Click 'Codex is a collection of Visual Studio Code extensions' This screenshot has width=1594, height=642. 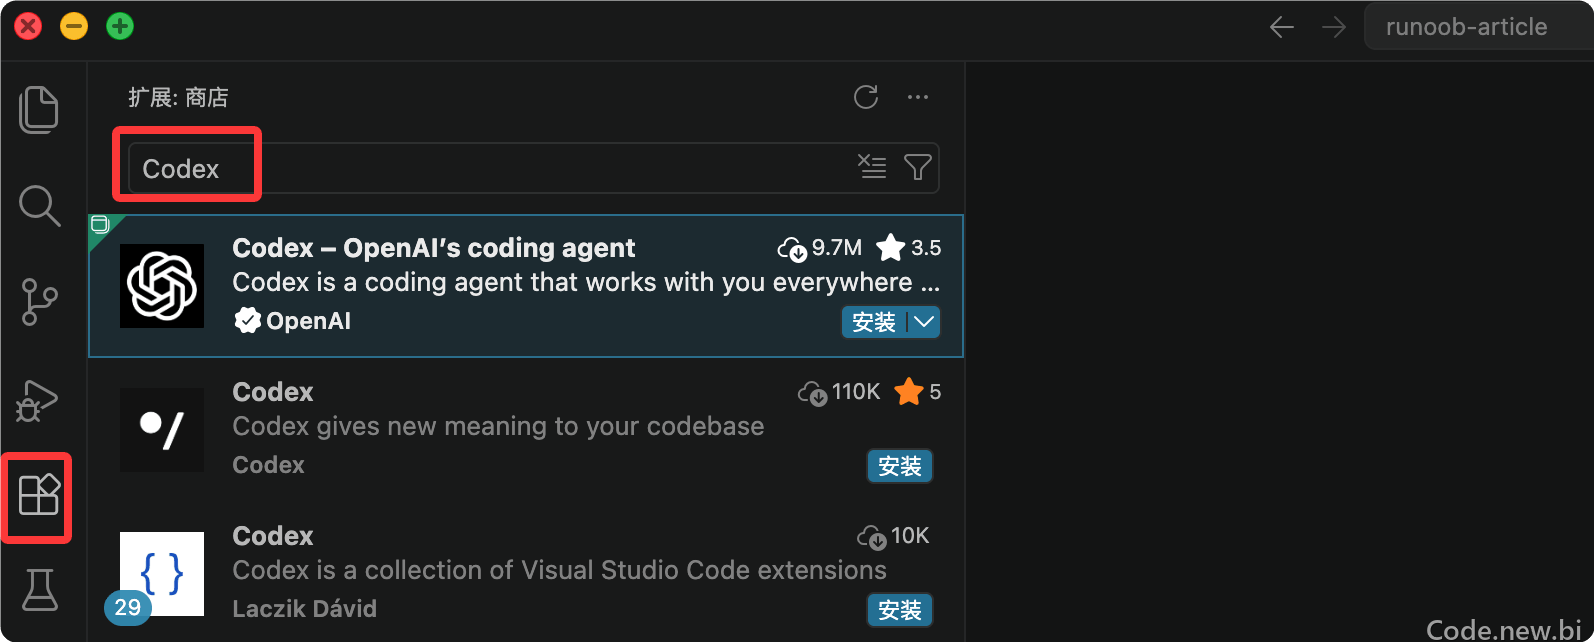pos(559,570)
